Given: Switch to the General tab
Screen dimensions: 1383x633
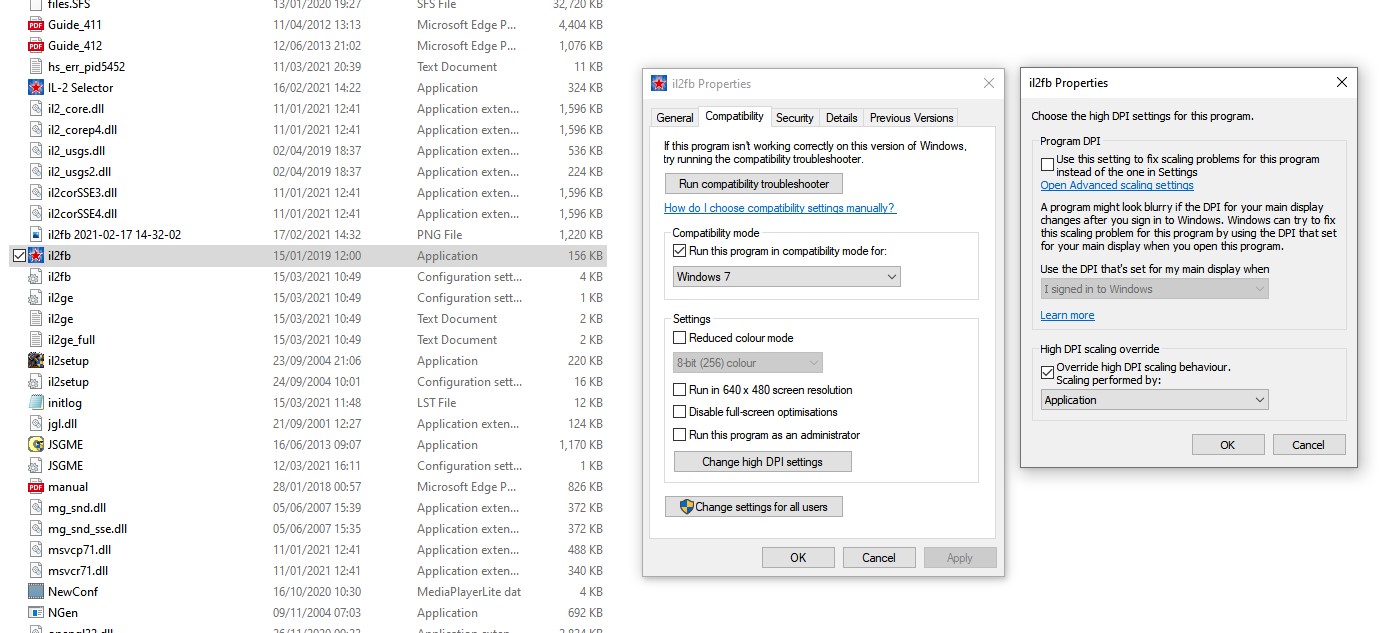Looking at the screenshot, I should pyautogui.click(x=675, y=118).
